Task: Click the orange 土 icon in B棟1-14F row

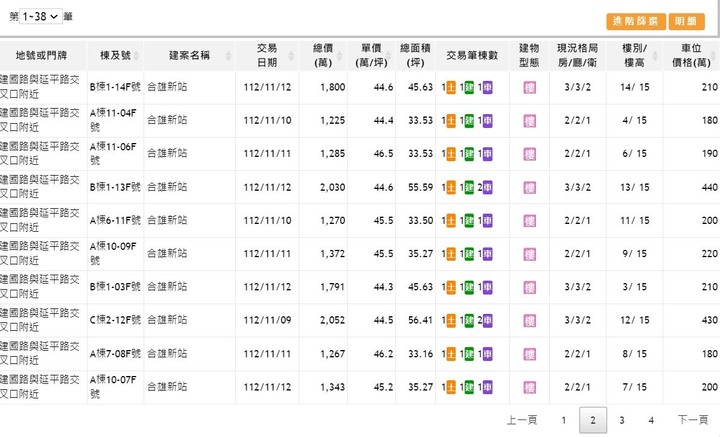Action: point(450,87)
